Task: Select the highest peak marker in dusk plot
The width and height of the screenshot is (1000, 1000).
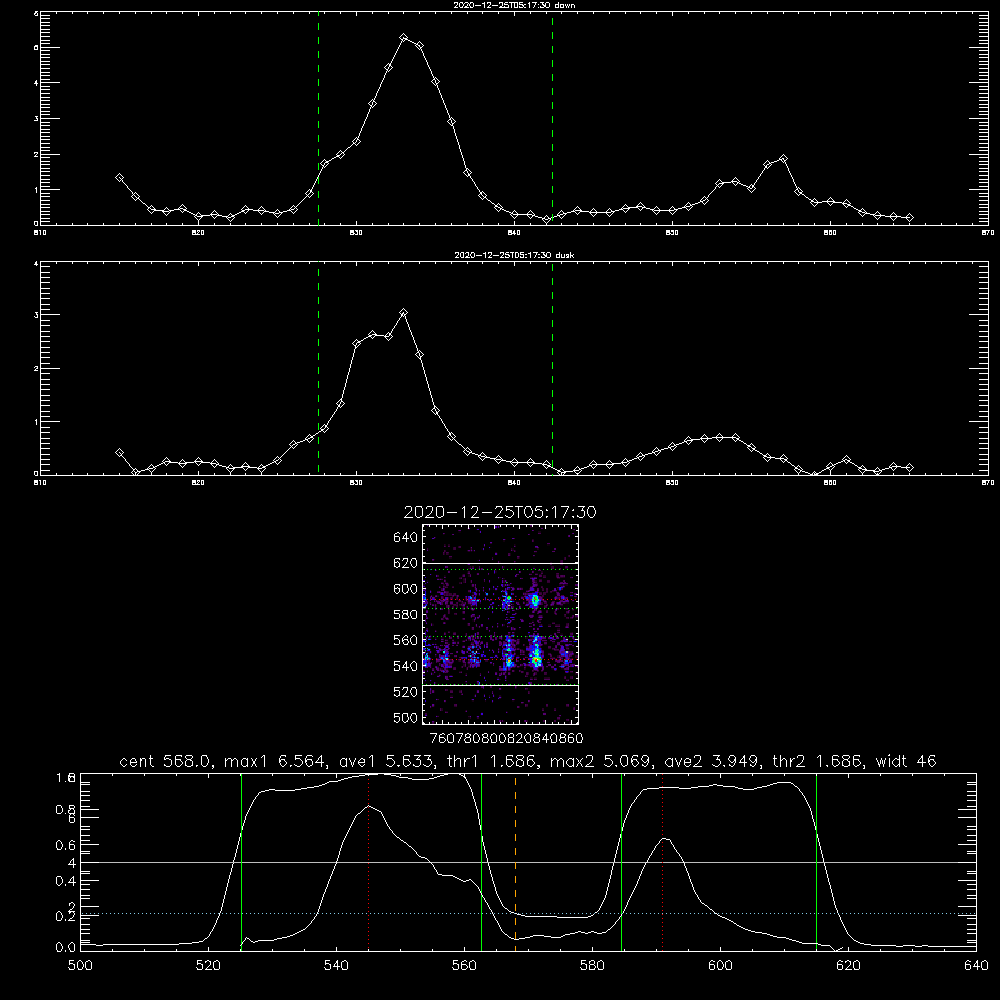Action: pos(403,312)
